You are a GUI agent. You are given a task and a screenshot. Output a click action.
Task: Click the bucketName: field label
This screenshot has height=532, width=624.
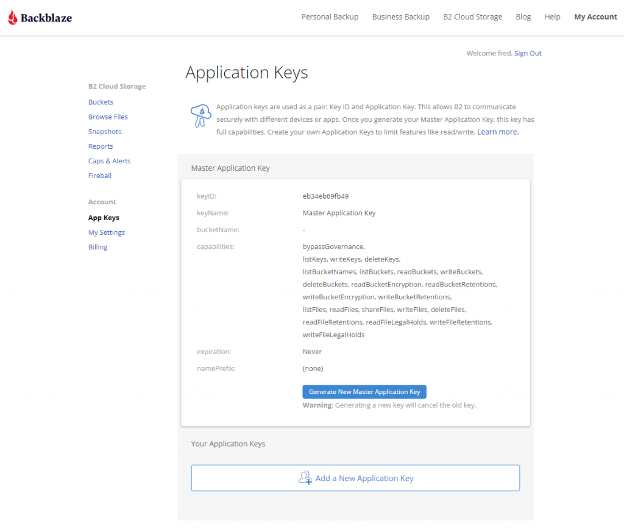tap(218, 230)
